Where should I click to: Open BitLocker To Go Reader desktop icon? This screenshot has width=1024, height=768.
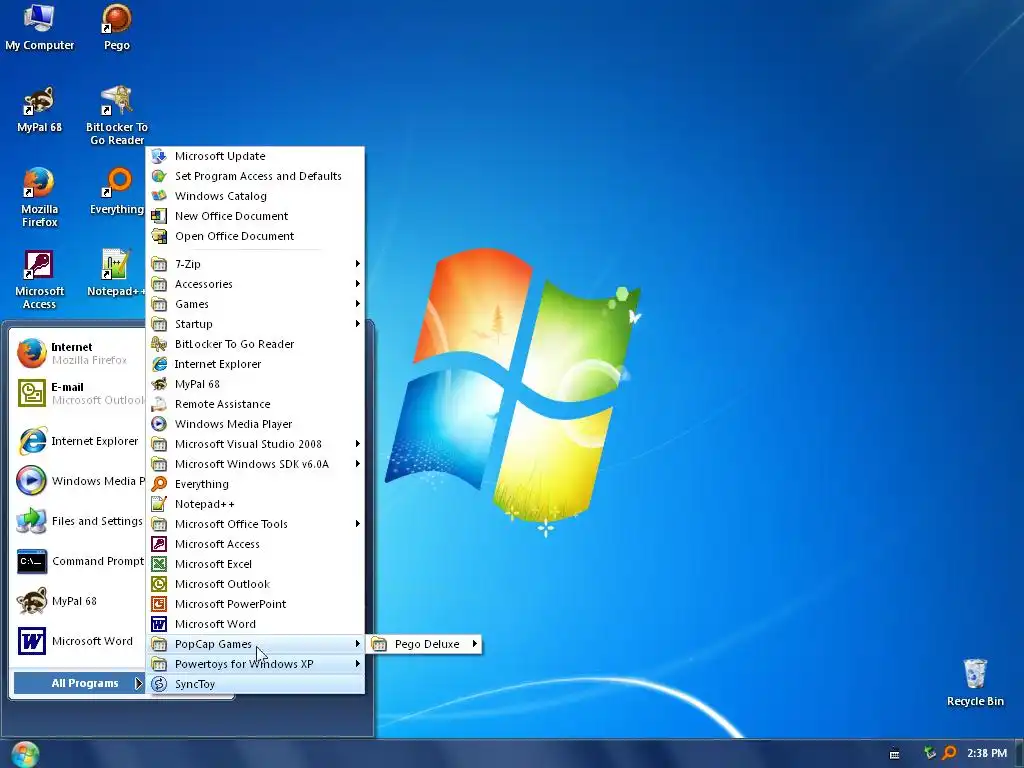(x=116, y=115)
